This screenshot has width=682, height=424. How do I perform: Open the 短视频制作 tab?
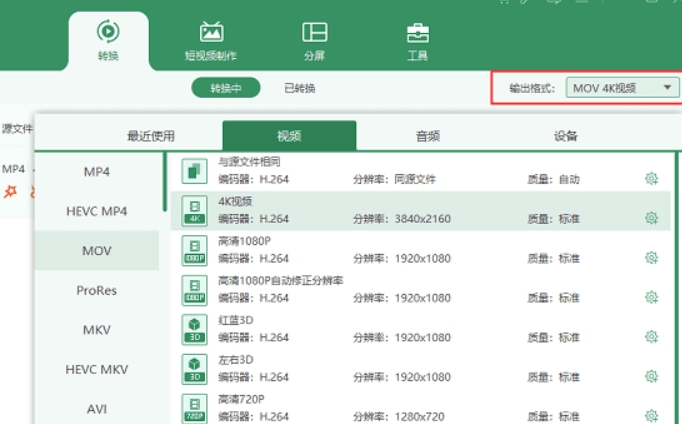(211, 41)
